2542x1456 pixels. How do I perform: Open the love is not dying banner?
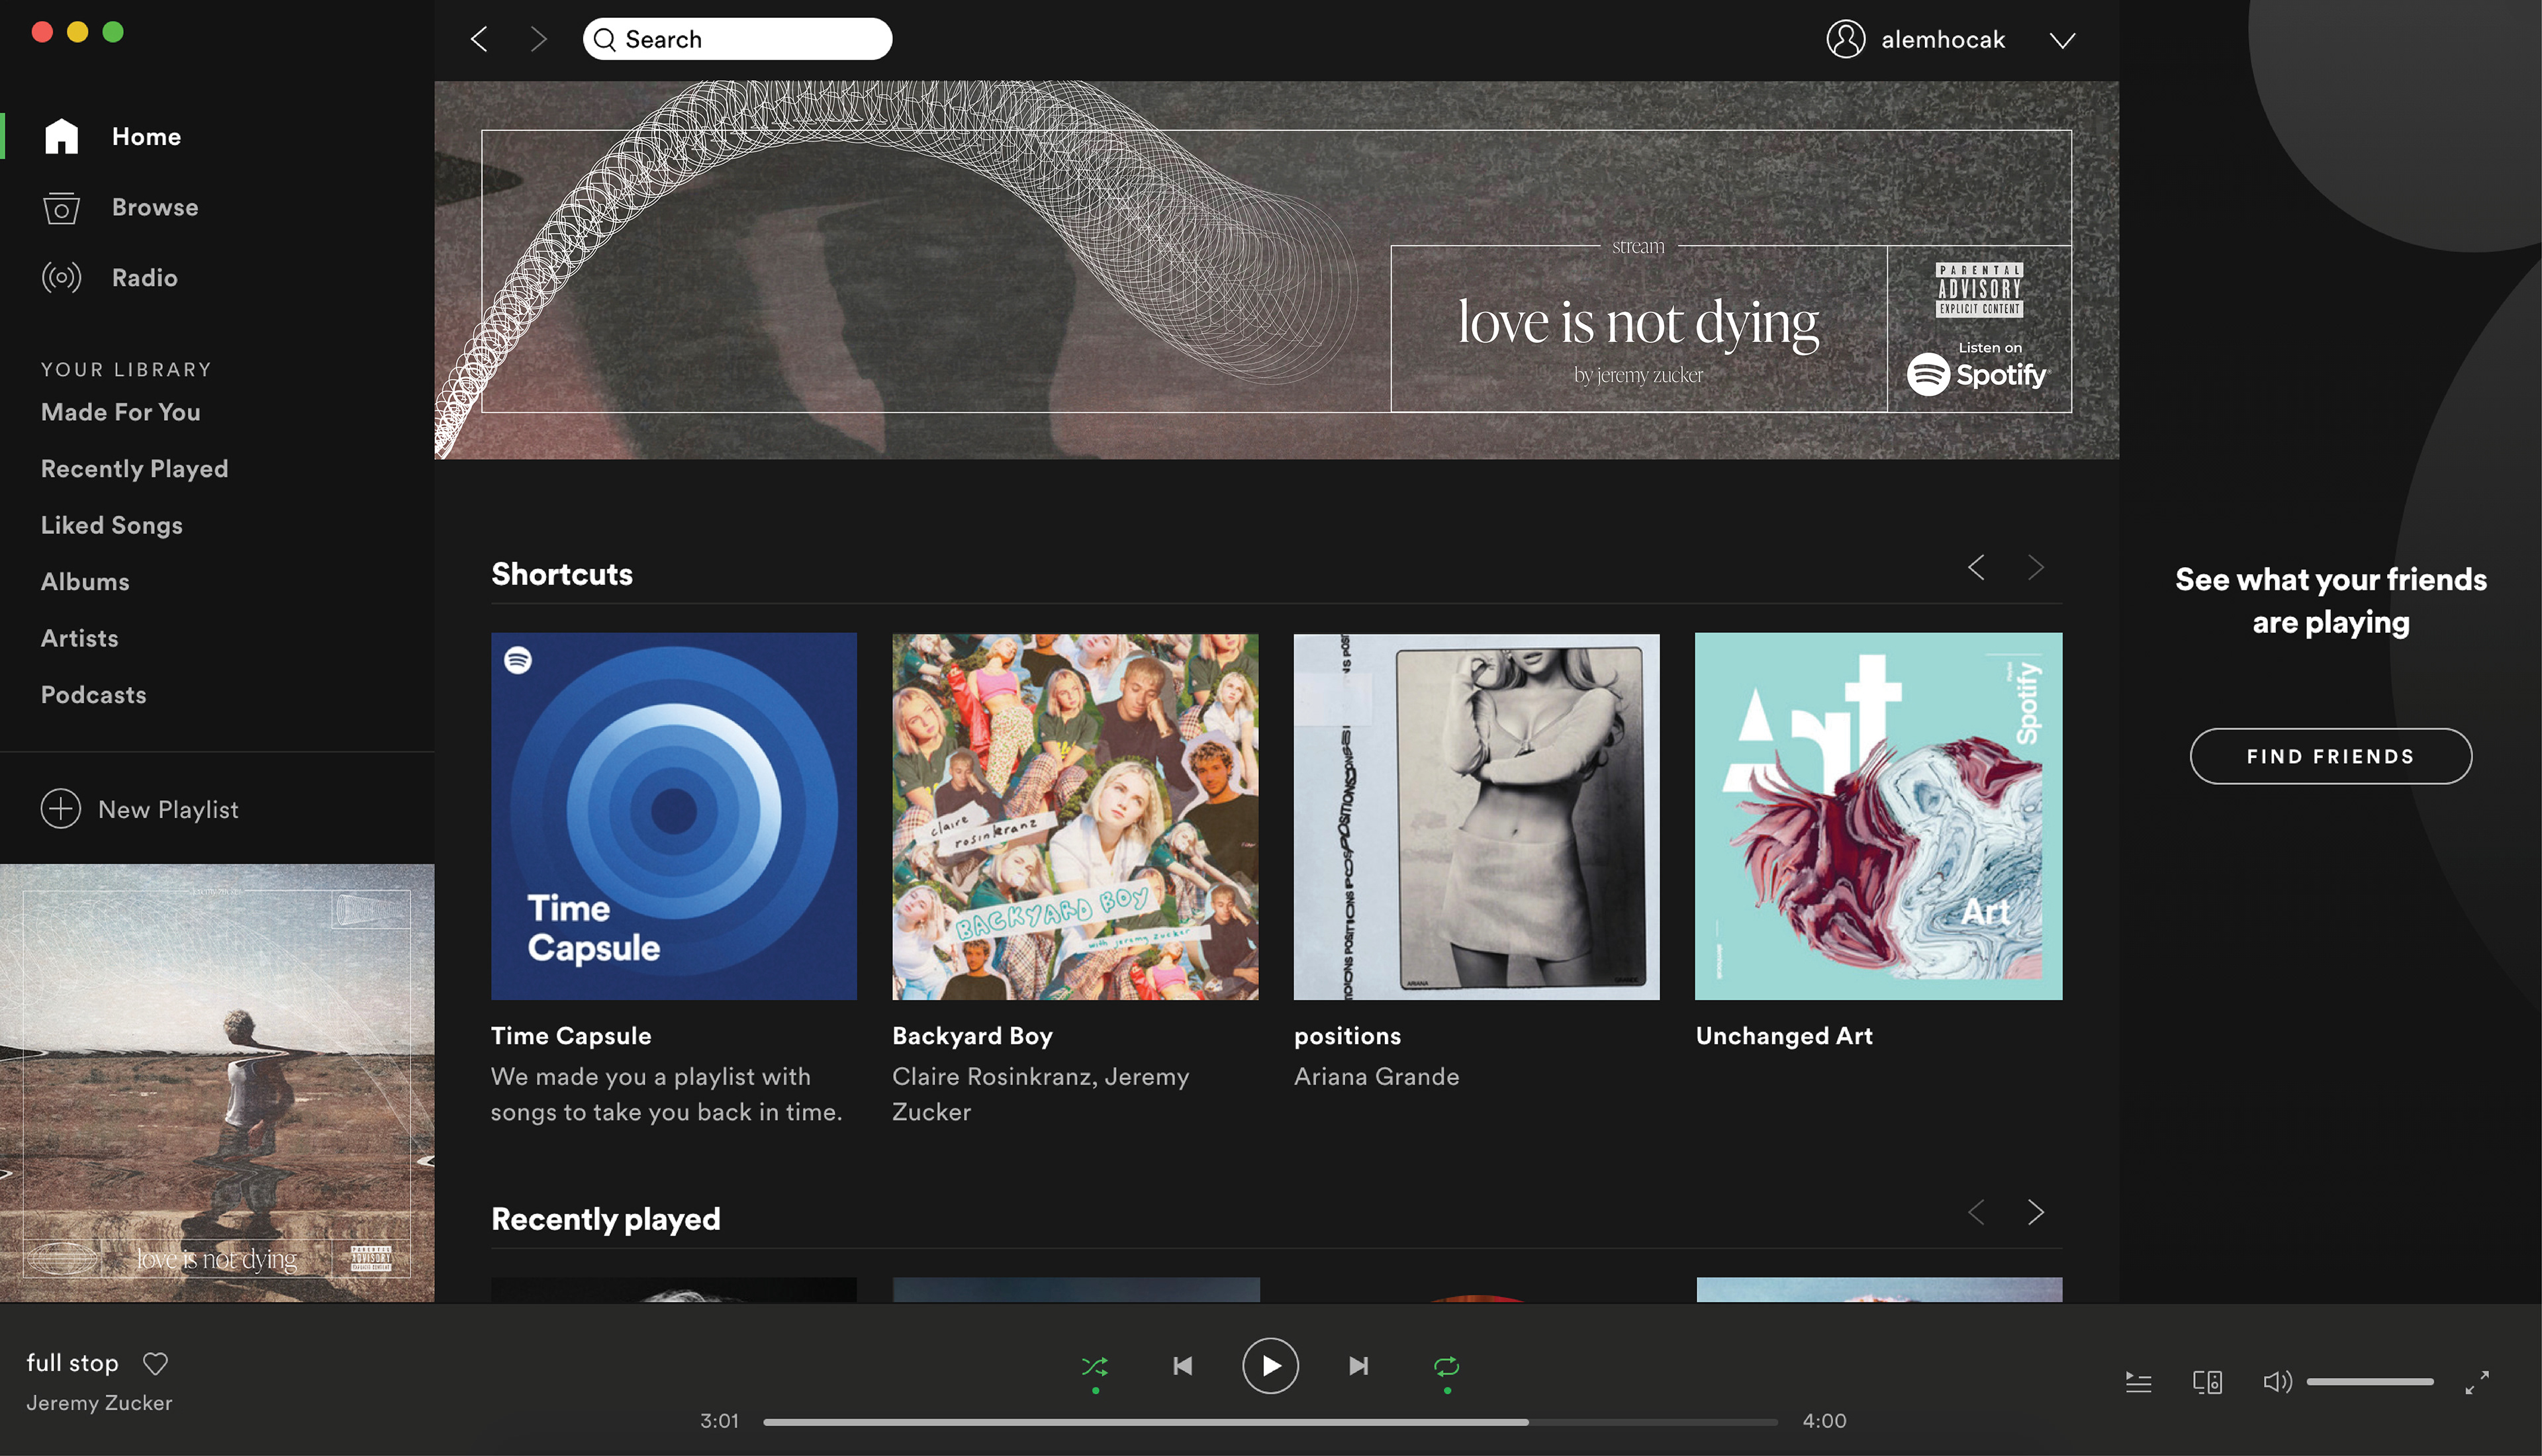(1276, 270)
